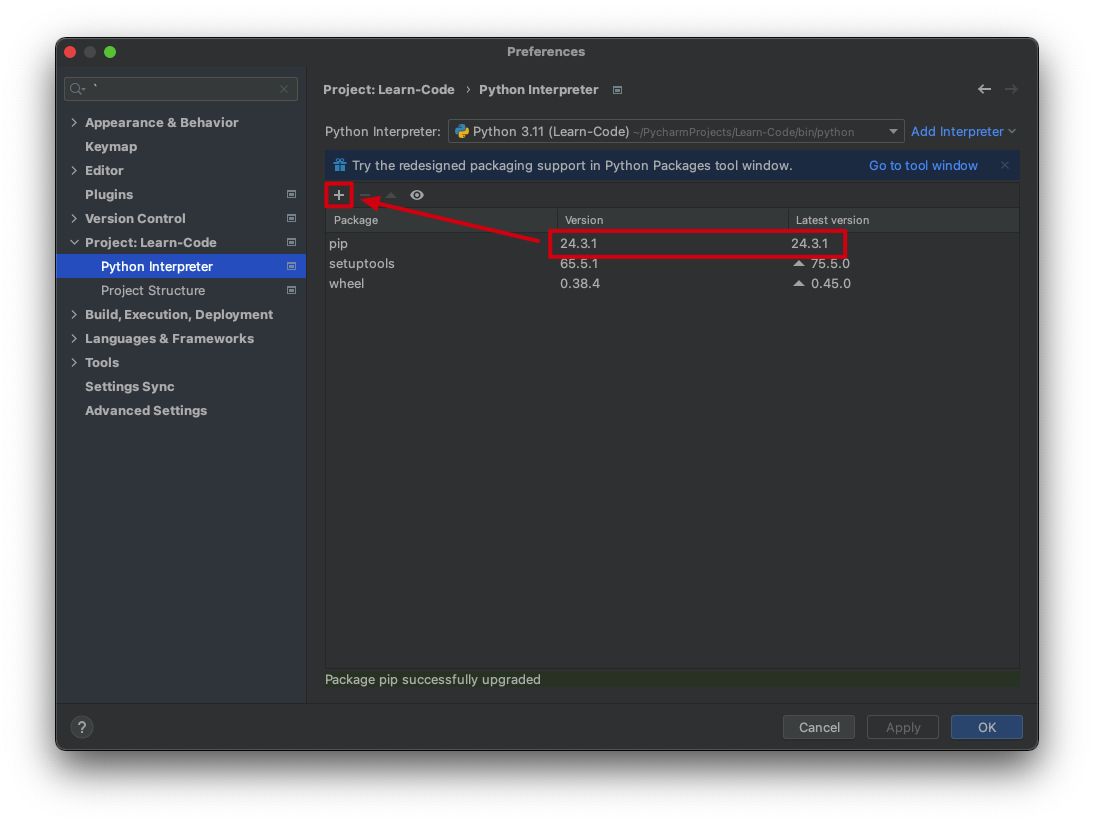Clear the settings search field

coord(284,89)
